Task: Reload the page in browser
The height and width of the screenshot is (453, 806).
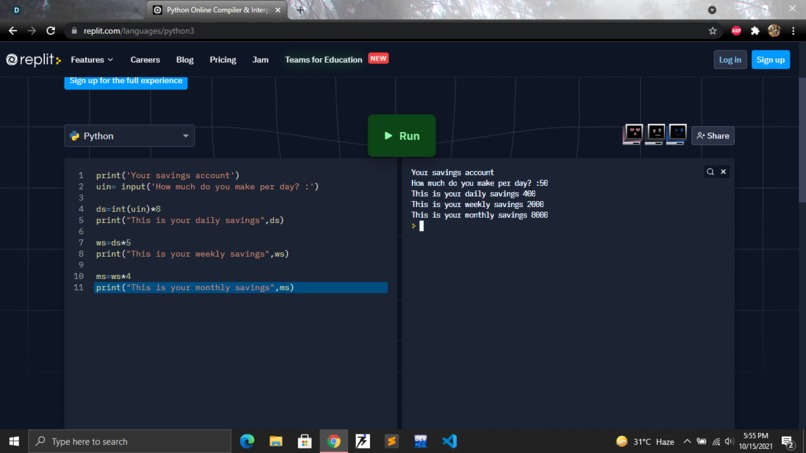Action: [x=50, y=31]
